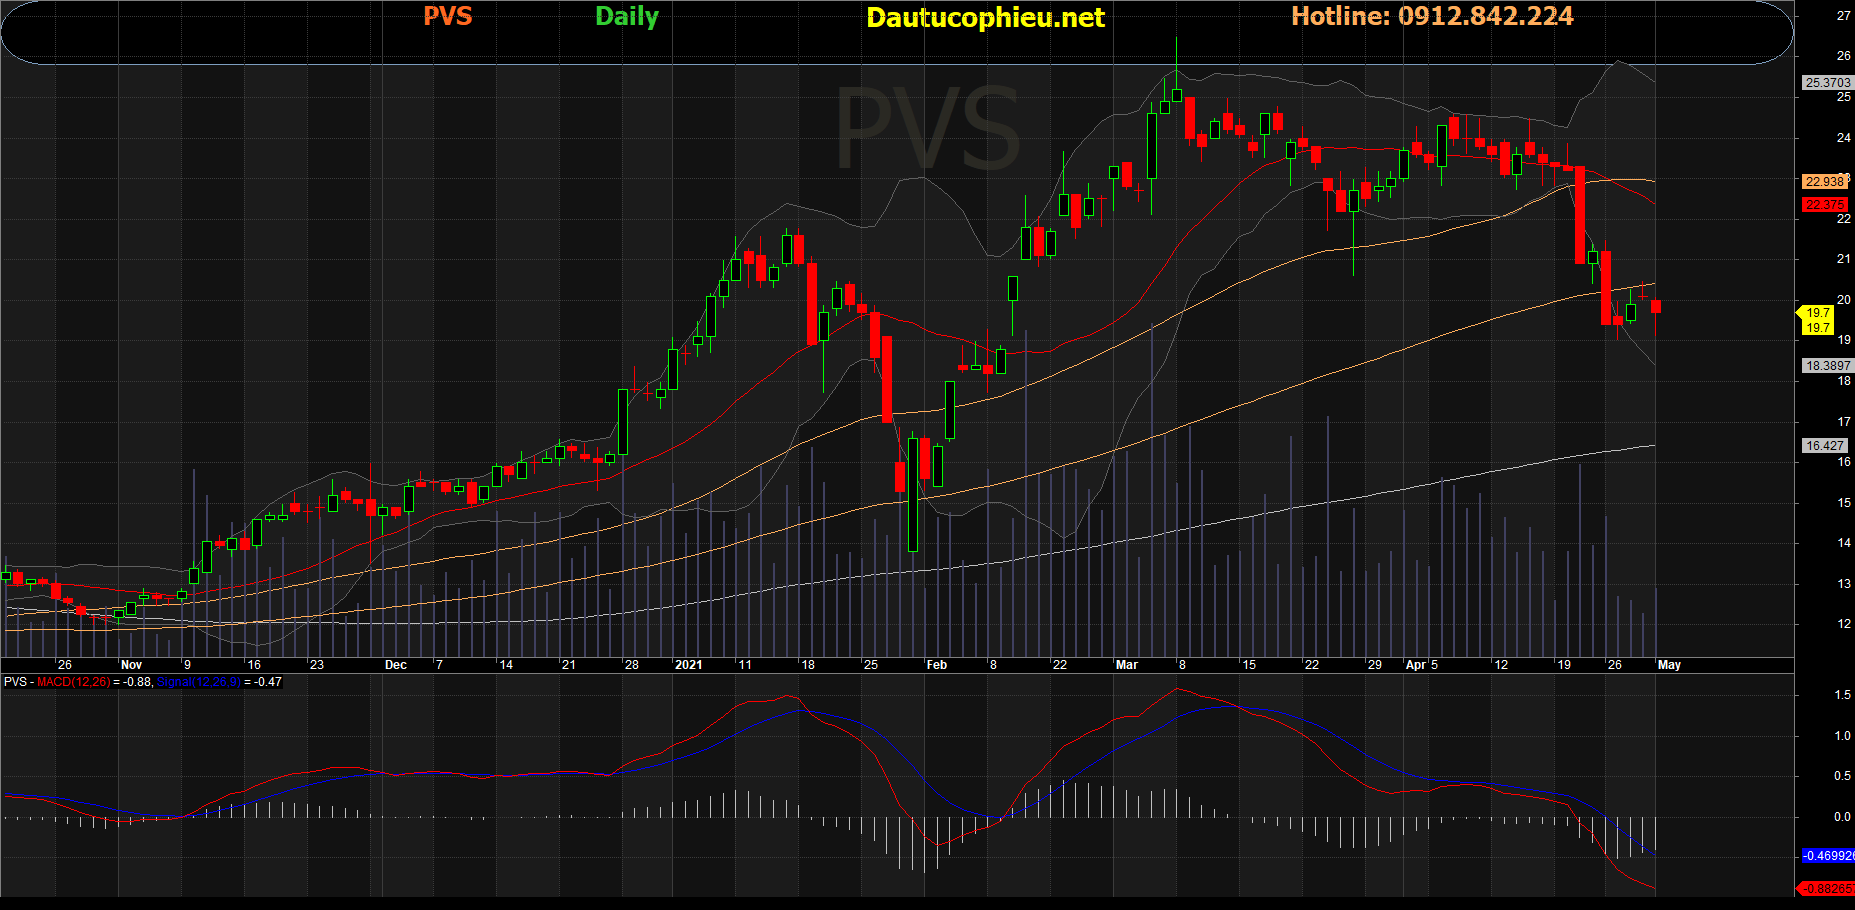Click the 0.5 MACD axis label
Viewport: 1855px width, 910px height.
[x=1842, y=776]
